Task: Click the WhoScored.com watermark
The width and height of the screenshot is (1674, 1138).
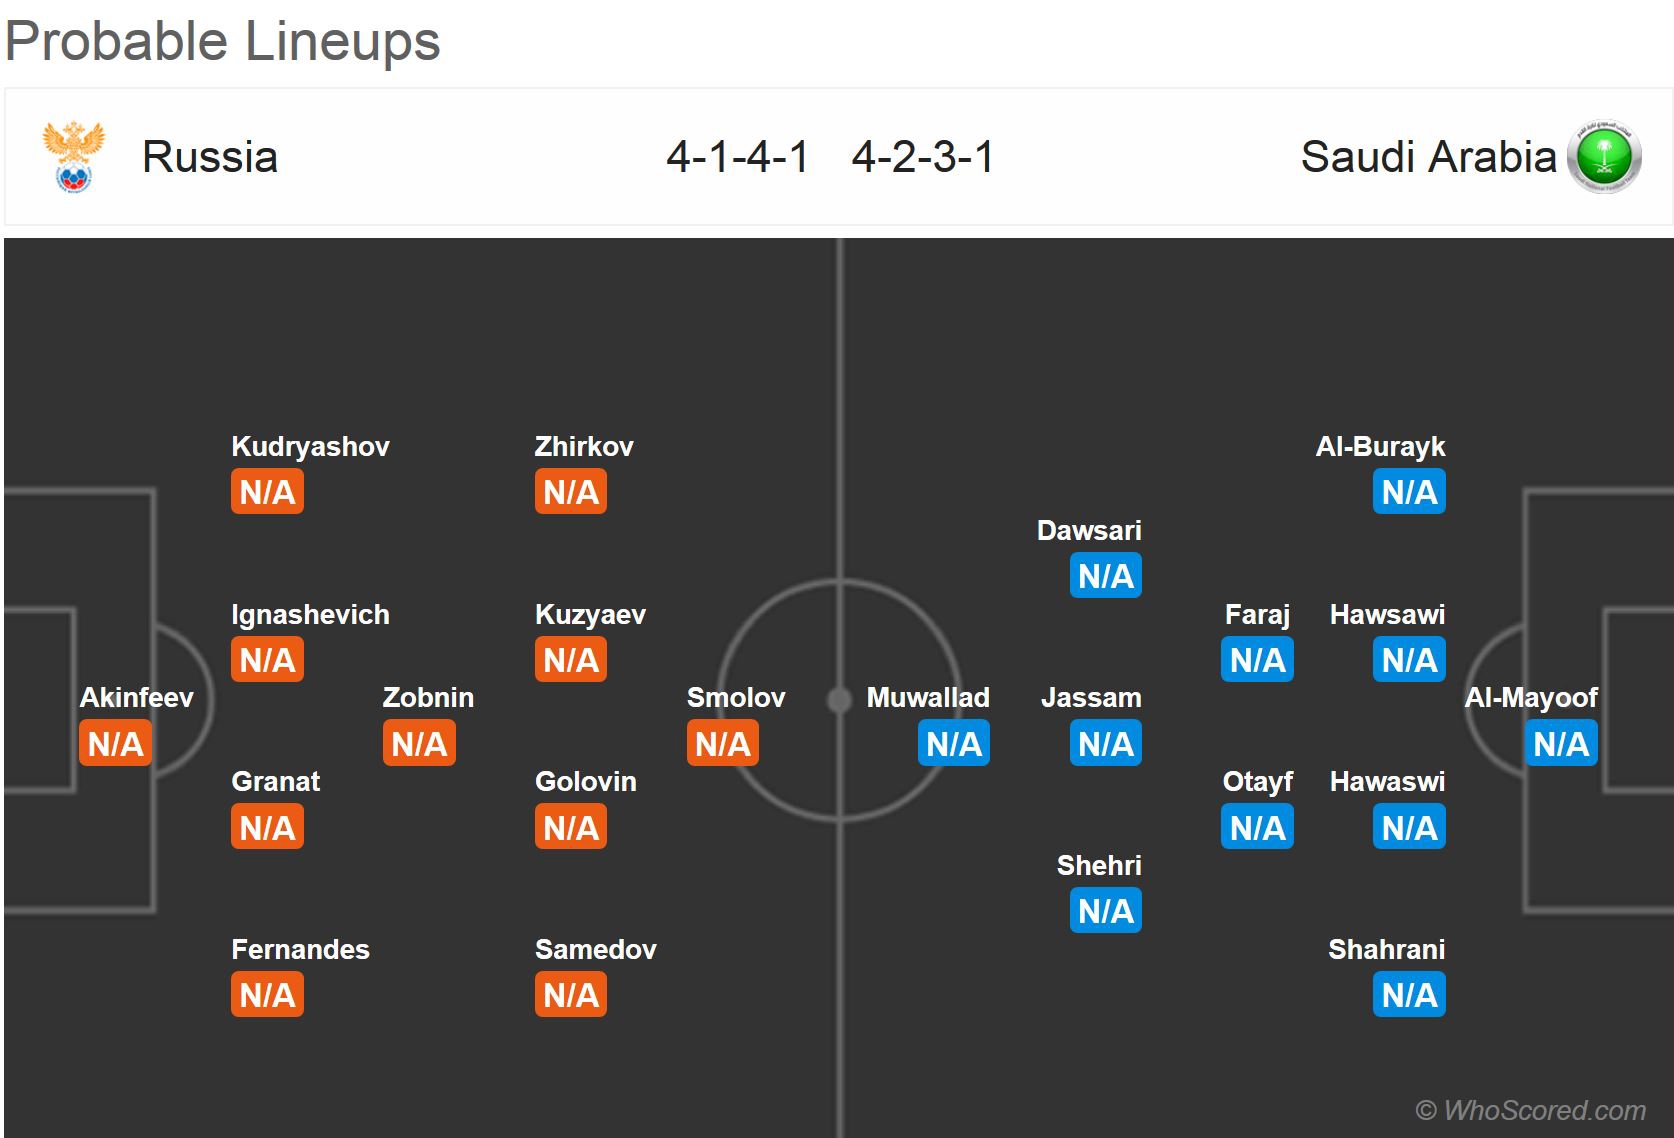Action: click(1530, 1110)
